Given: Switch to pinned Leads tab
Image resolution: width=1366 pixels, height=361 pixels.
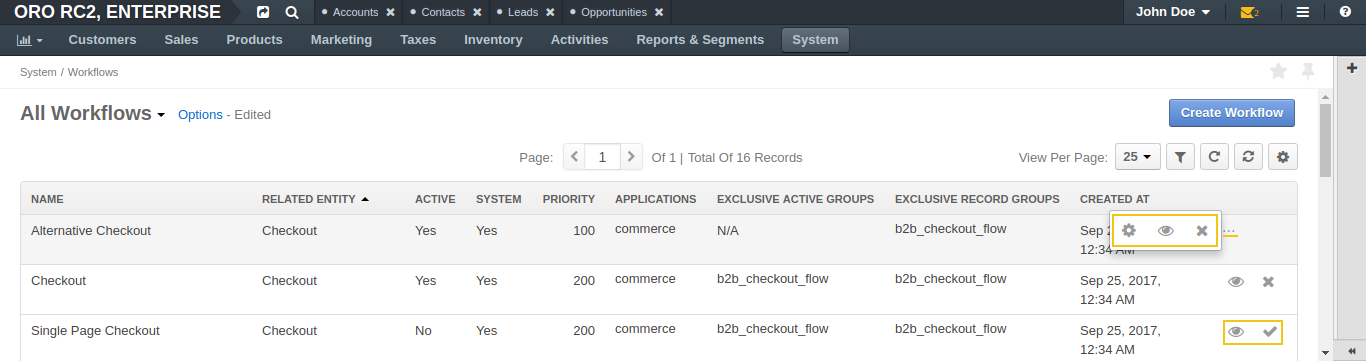Looking at the screenshot, I should point(523,13).
